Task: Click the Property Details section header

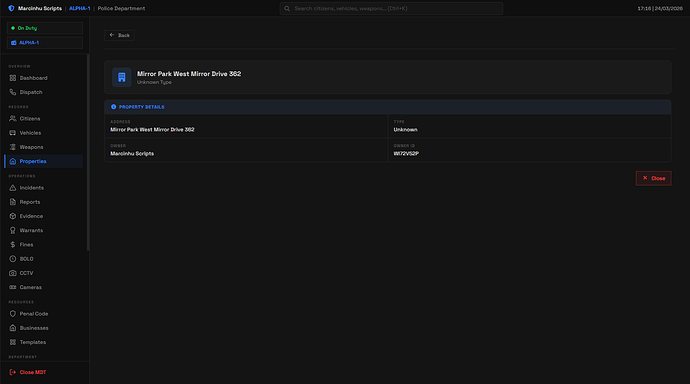Action: (x=388, y=107)
